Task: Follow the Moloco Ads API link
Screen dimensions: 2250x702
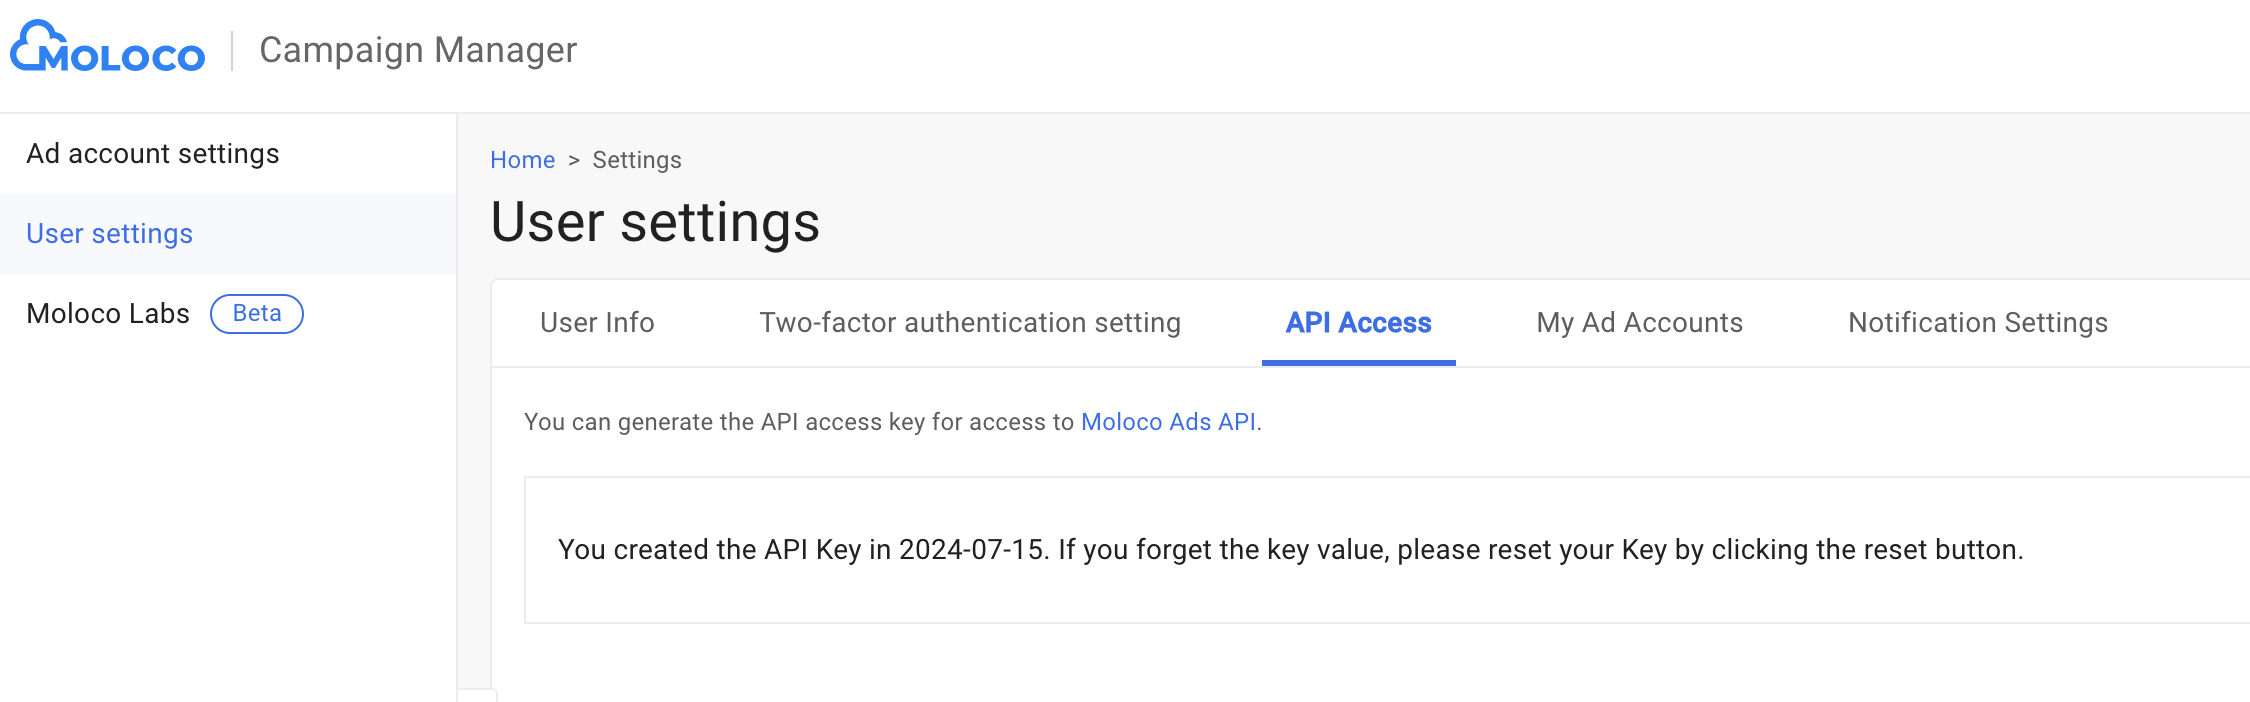Action: (x=1168, y=422)
